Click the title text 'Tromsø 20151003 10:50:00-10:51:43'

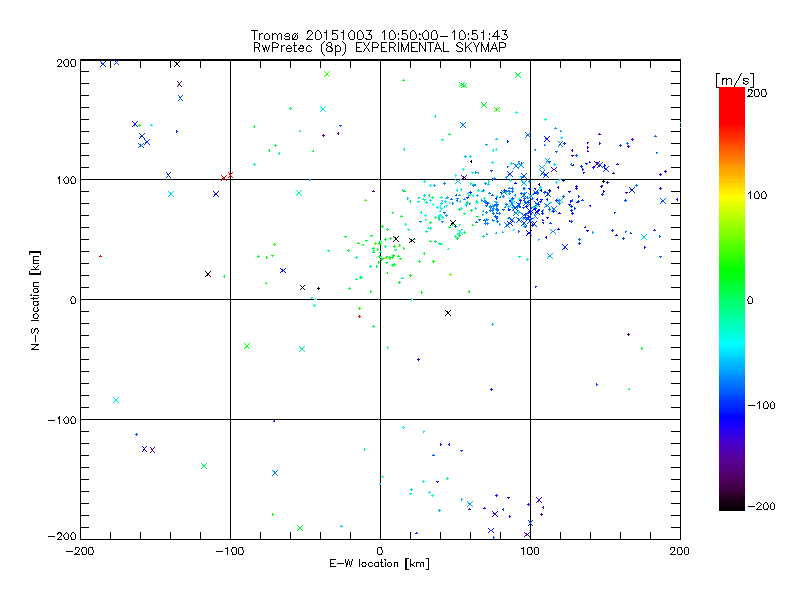tap(379, 35)
